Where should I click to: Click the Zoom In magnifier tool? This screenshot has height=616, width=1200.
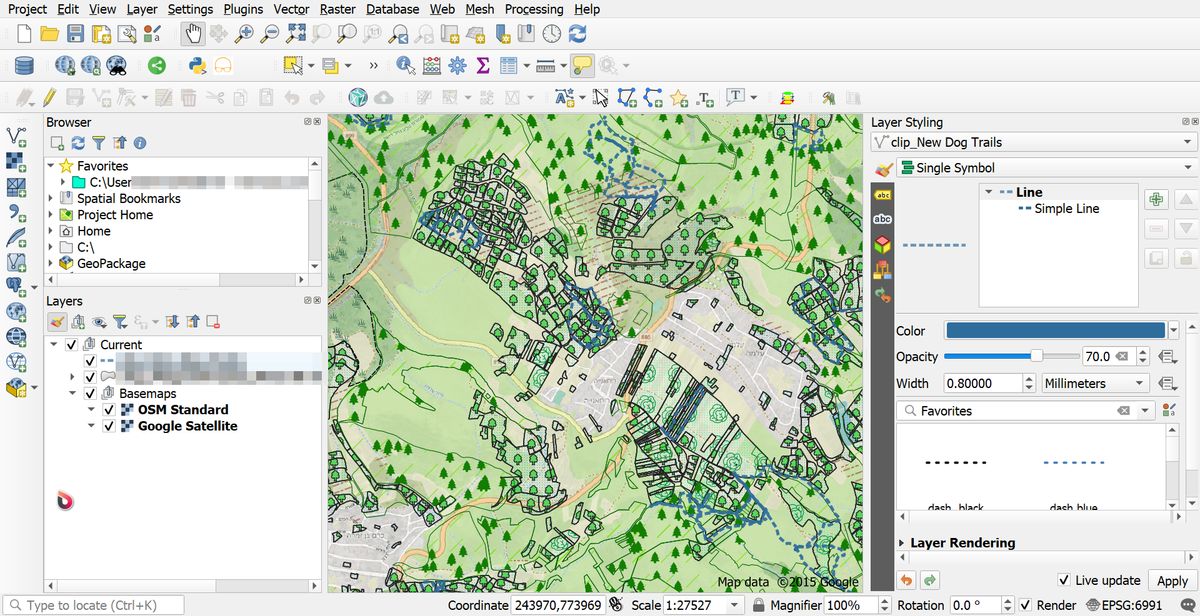(x=244, y=34)
